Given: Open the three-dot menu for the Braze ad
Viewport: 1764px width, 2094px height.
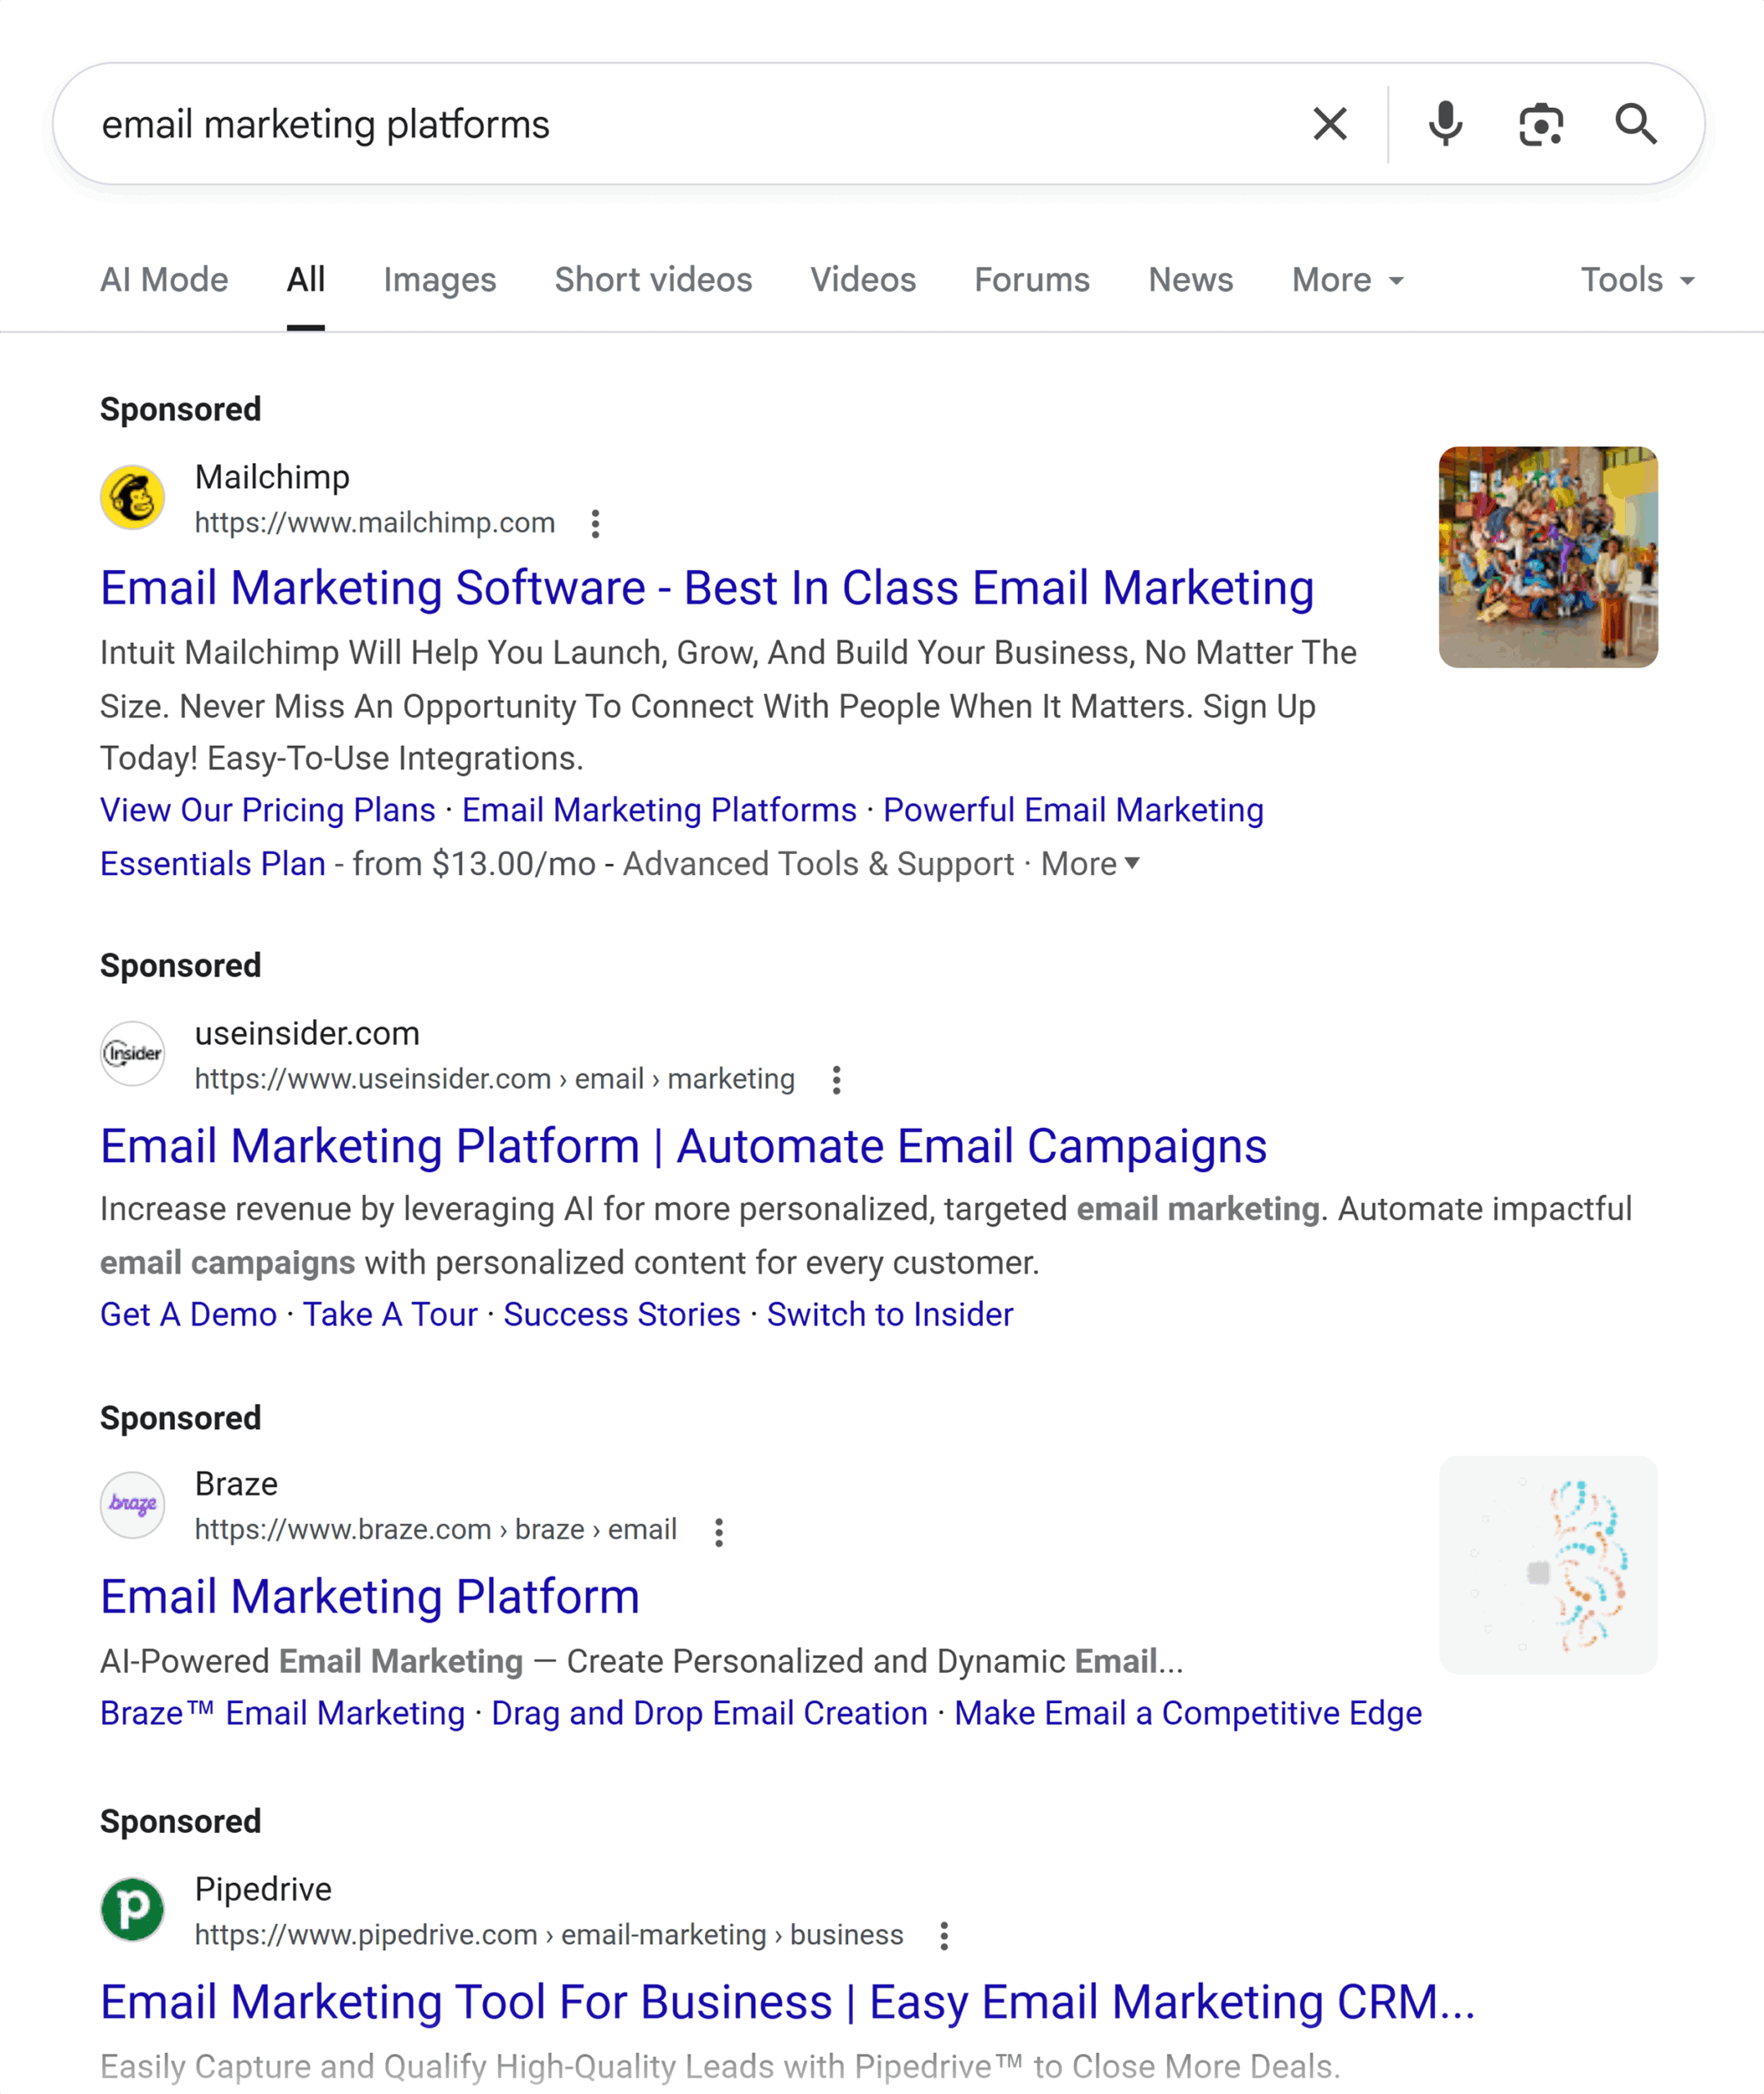Looking at the screenshot, I should pos(718,1532).
